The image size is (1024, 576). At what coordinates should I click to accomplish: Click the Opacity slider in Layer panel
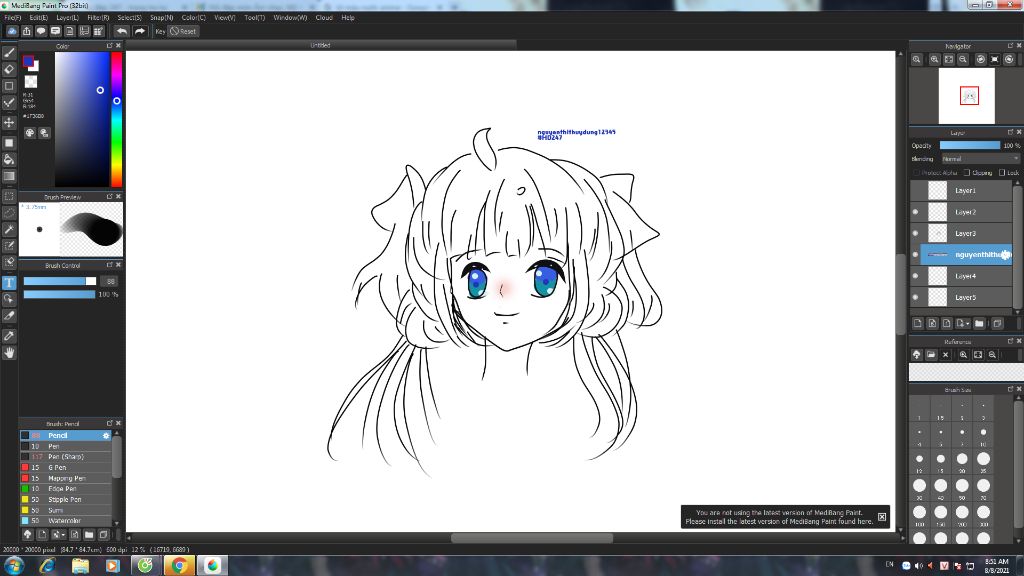[x=970, y=146]
